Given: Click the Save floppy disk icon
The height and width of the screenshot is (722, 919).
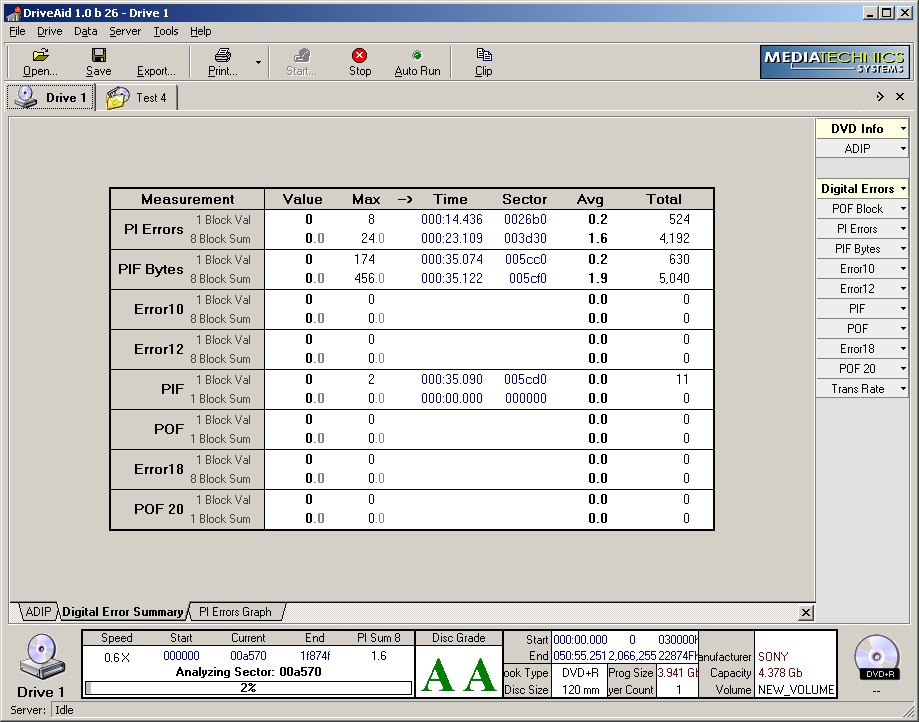Looking at the screenshot, I should tap(98, 56).
